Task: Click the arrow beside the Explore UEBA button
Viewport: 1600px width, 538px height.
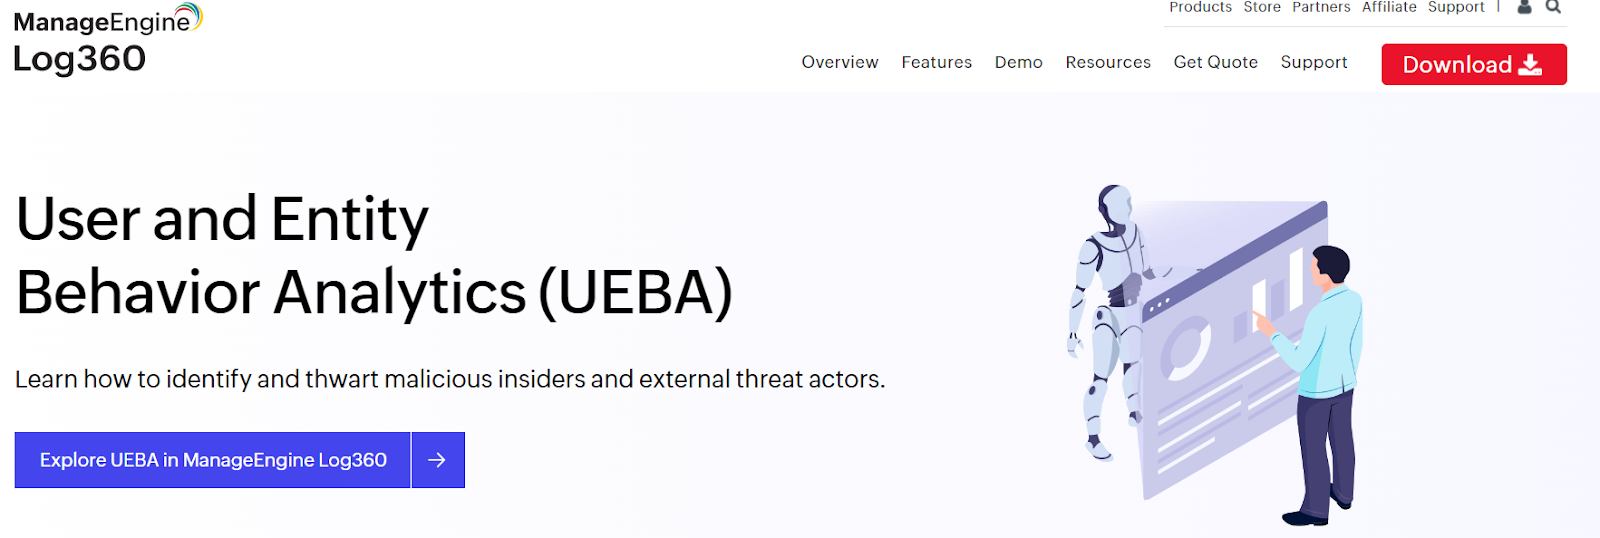Action: point(437,460)
